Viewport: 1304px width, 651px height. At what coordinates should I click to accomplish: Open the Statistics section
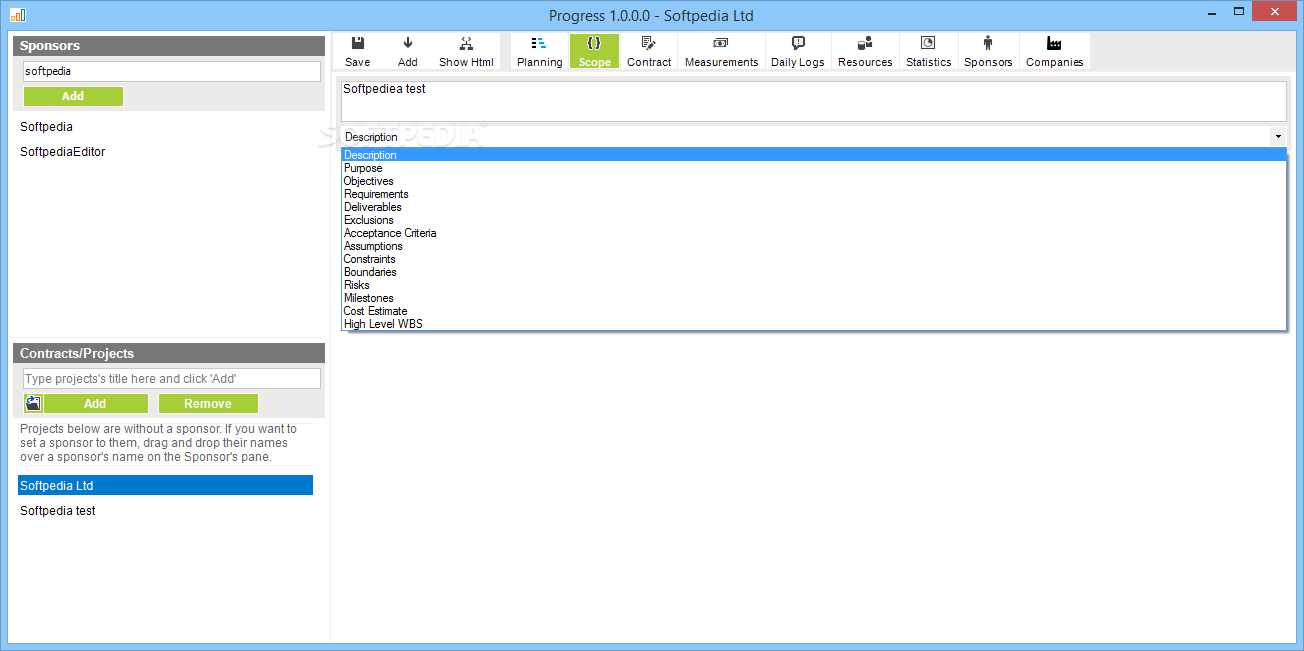928,52
